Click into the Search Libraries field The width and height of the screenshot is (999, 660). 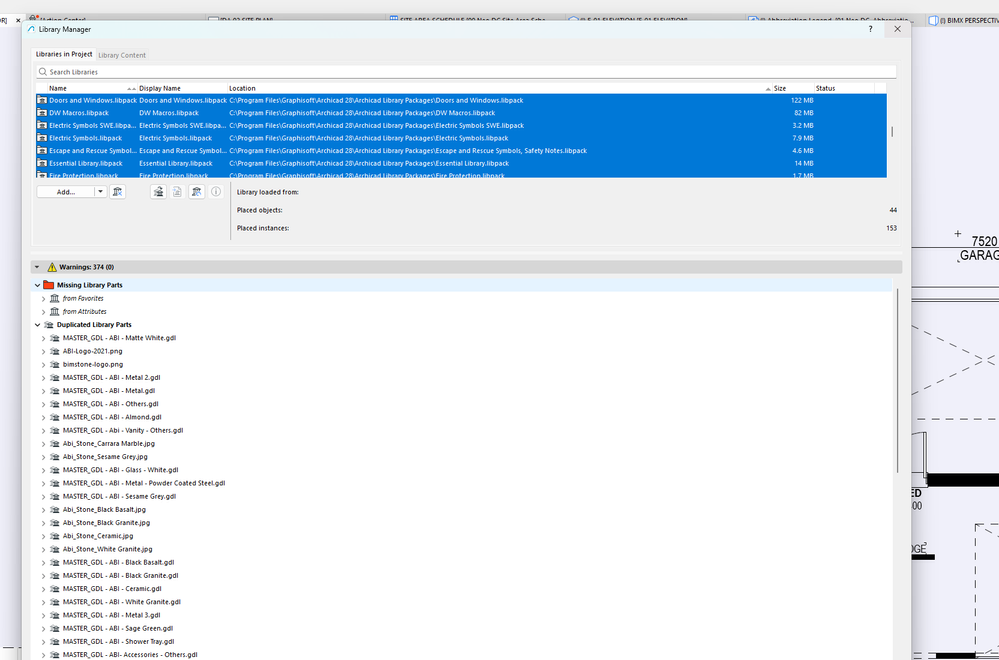(466, 72)
